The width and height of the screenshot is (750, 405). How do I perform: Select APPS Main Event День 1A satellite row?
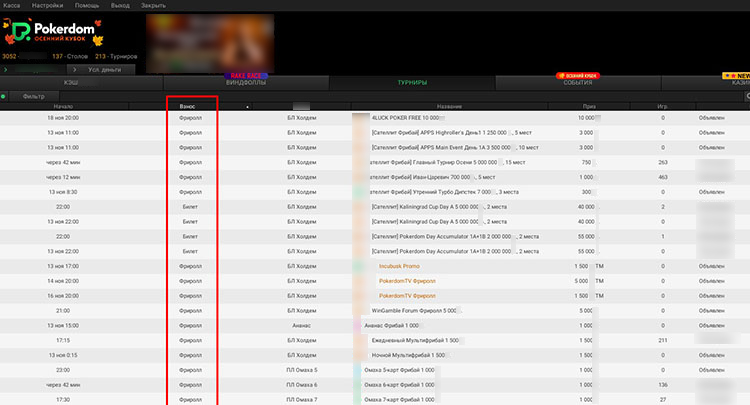(x=375, y=147)
